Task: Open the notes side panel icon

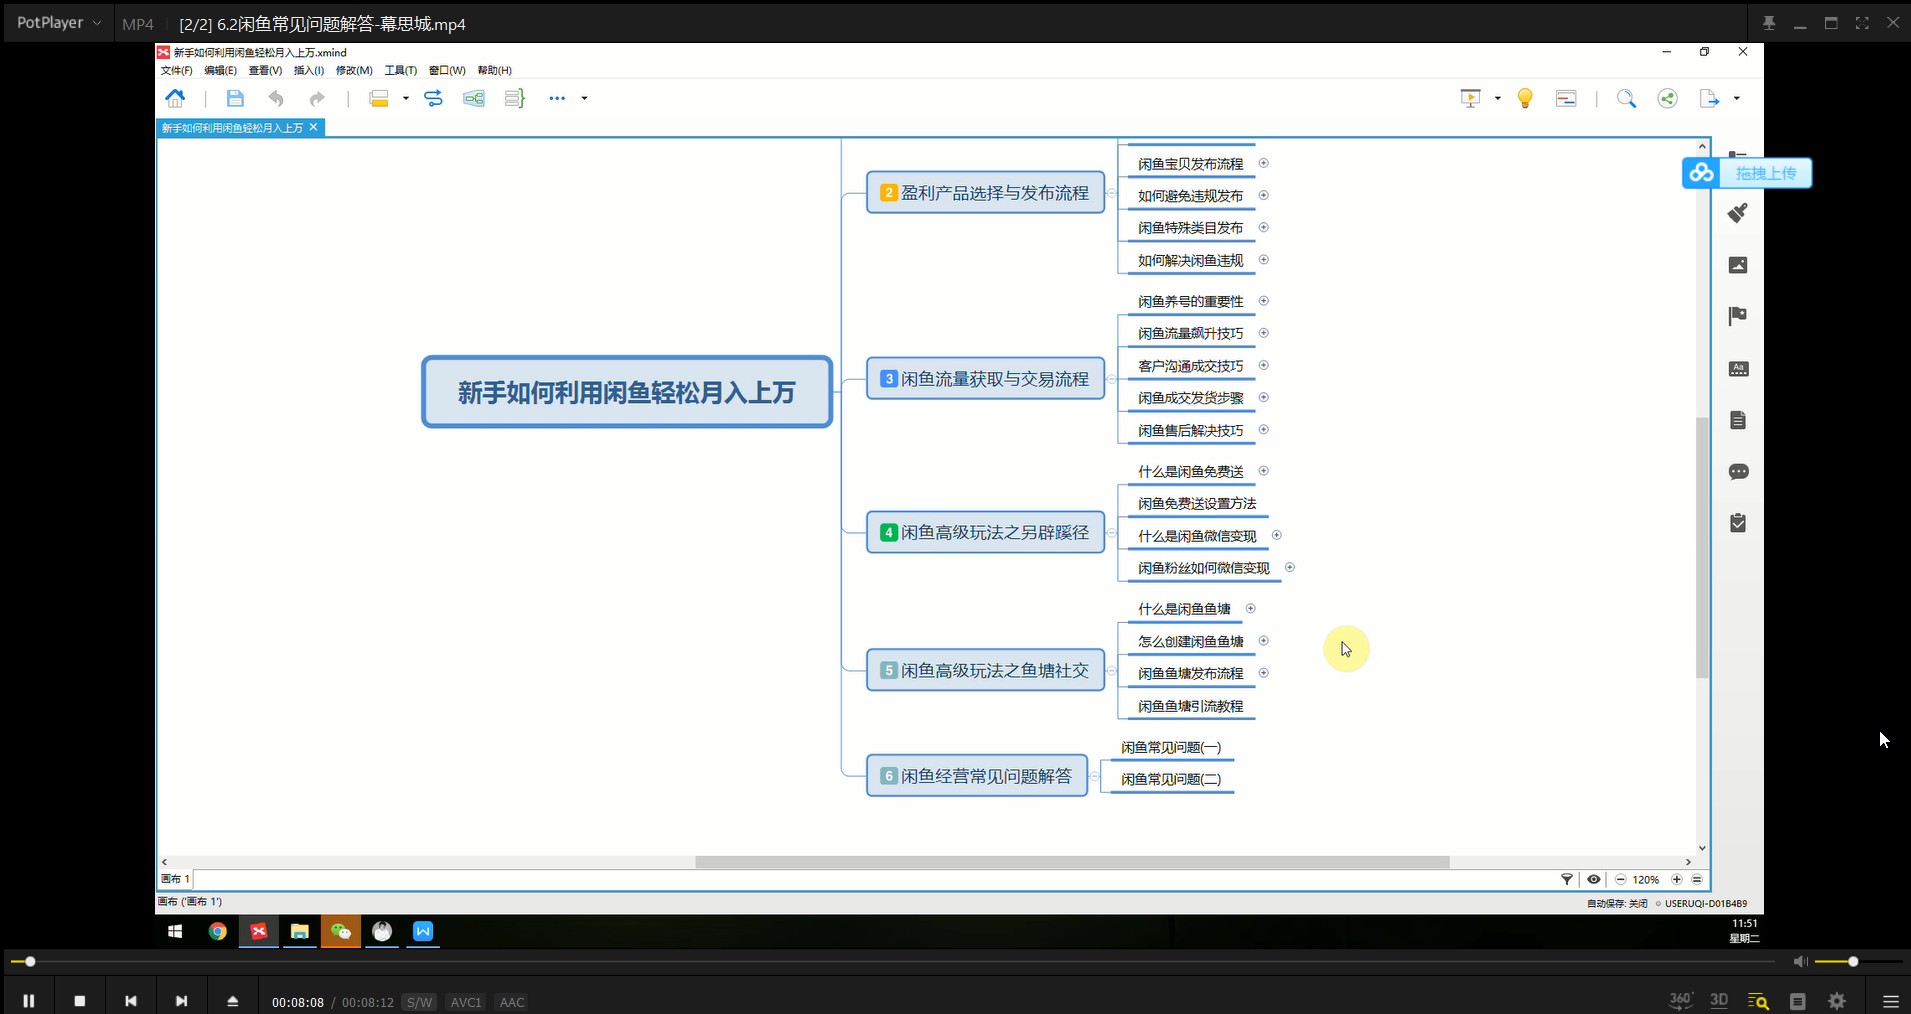Action: (x=1738, y=420)
